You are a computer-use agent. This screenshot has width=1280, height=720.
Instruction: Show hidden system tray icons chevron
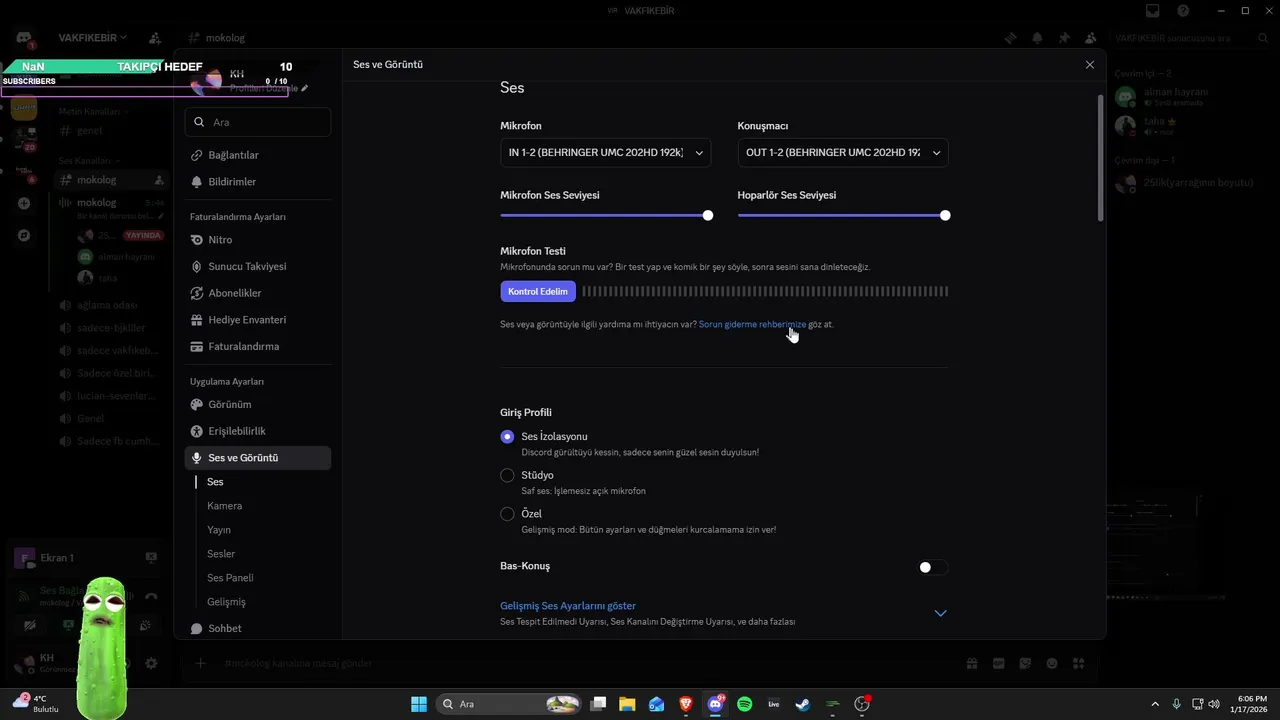point(1156,704)
